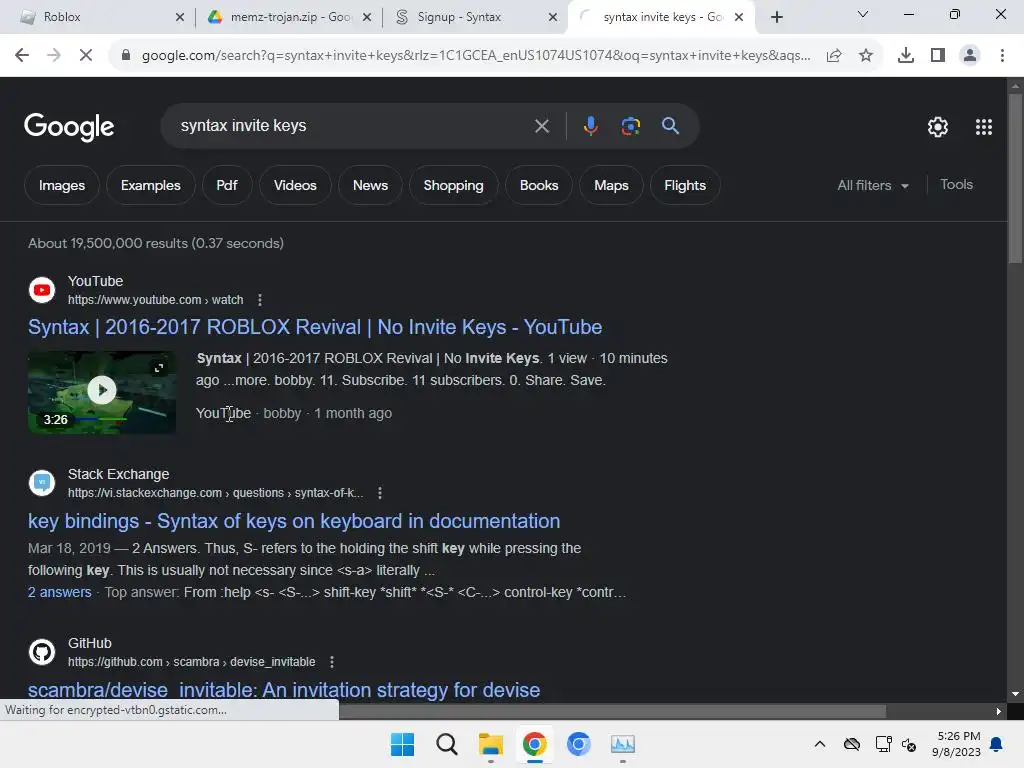Screen dimensions: 1024x768
Task: Open File Explorer from taskbar
Action: click(x=490, y=744)
